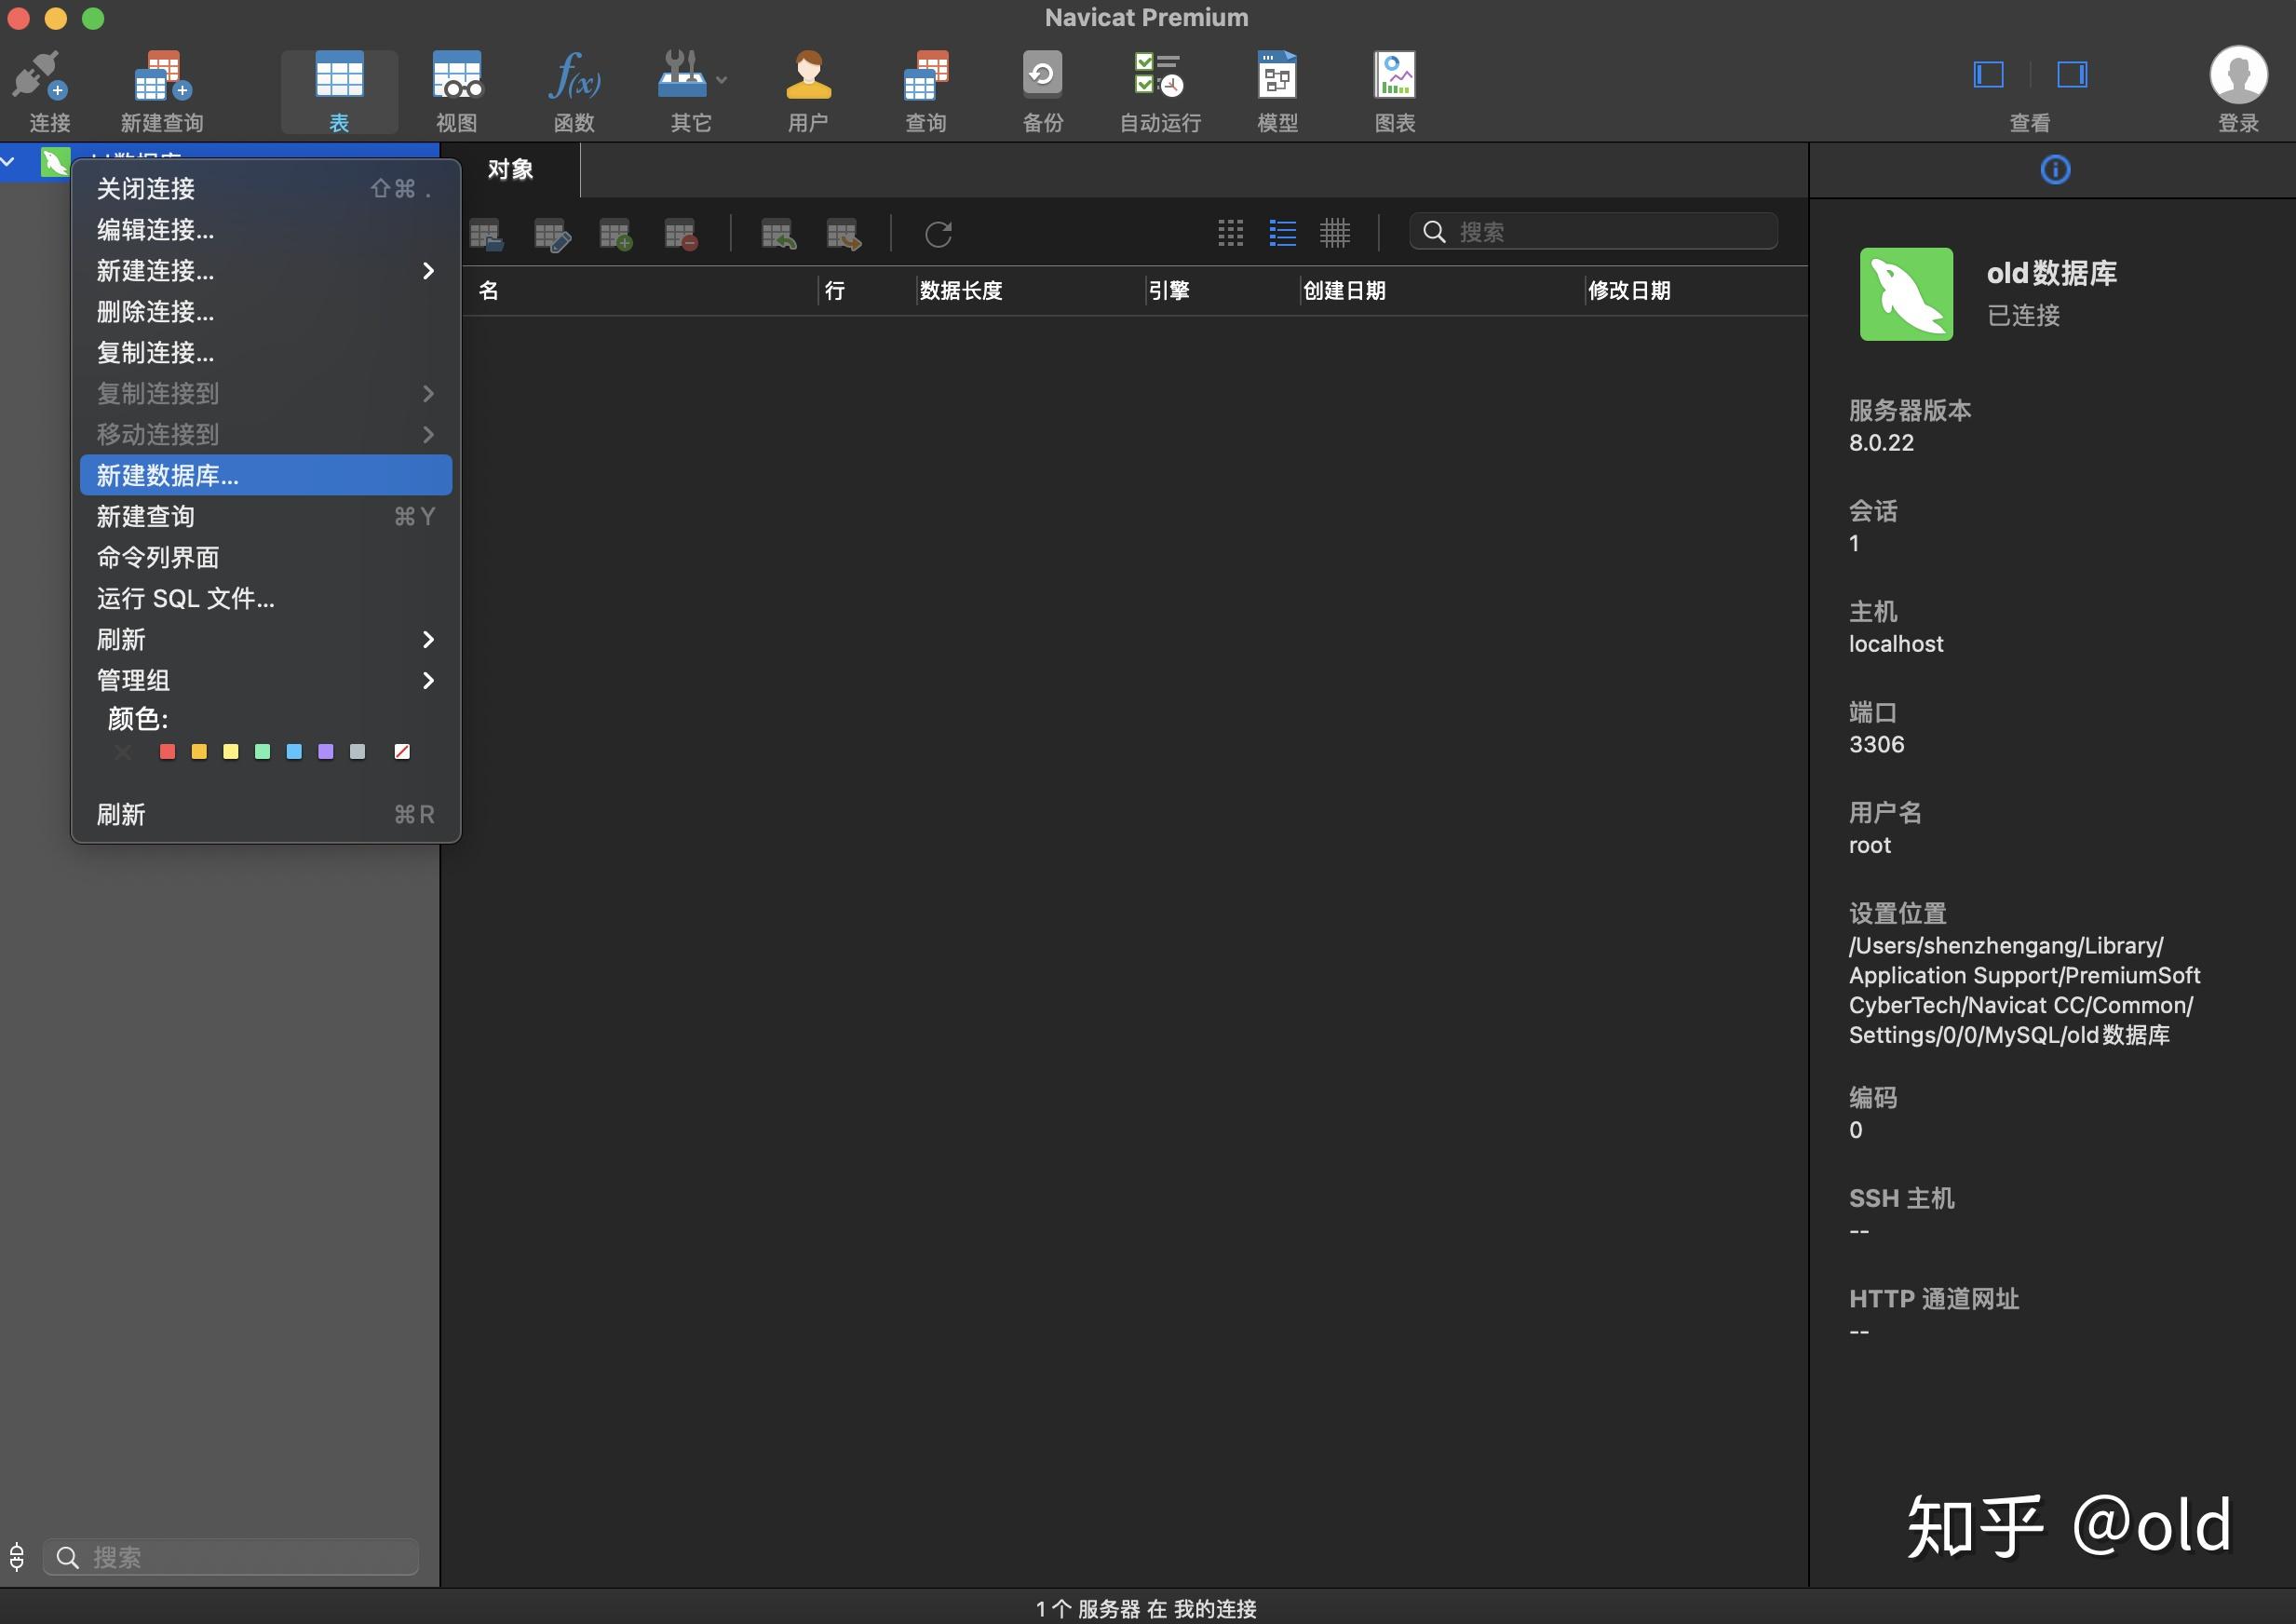Screen dimensions: 2296x1624
Task: Collapse the connection tree chevron
Action: [x=9, y=161]
